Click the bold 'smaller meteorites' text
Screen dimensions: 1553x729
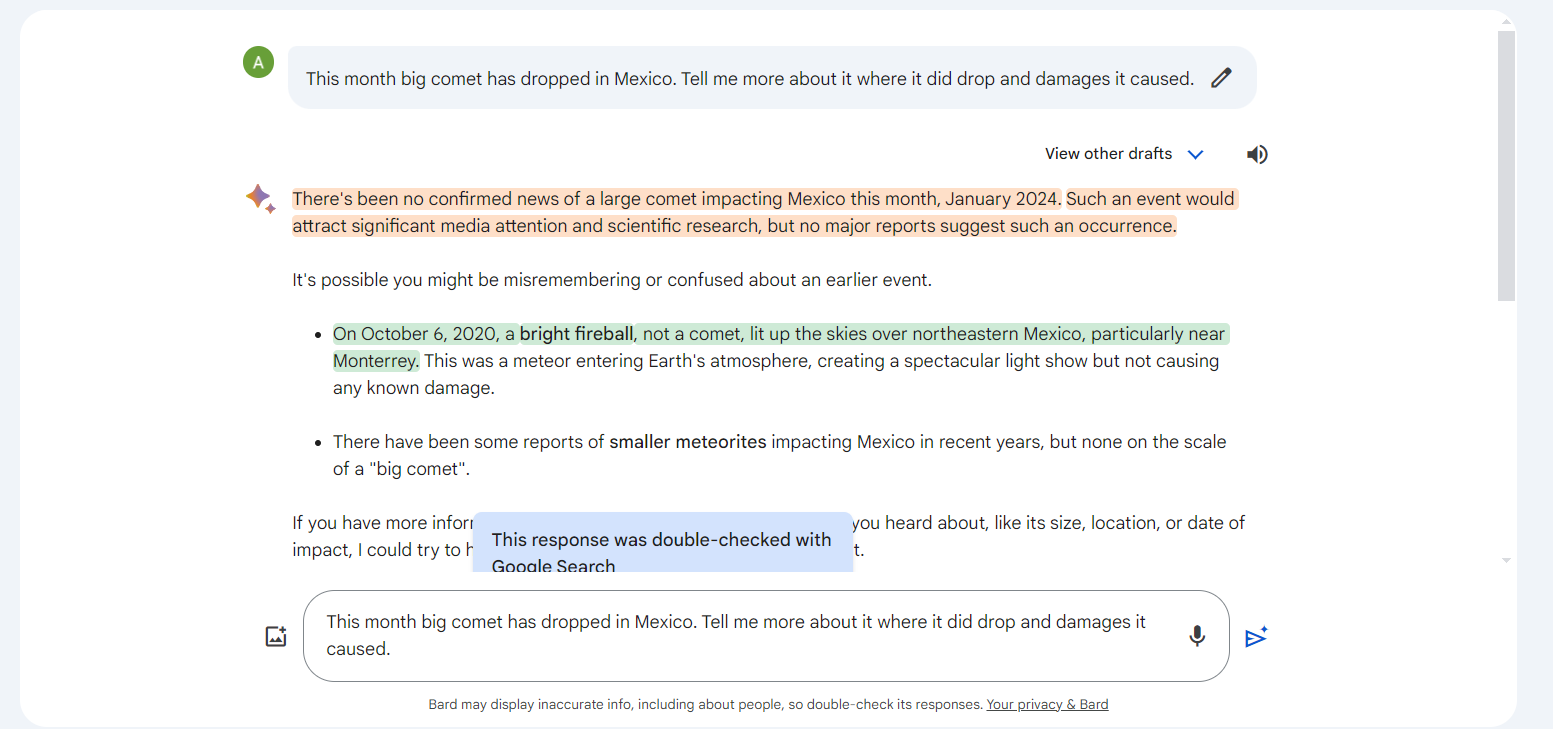687,442
